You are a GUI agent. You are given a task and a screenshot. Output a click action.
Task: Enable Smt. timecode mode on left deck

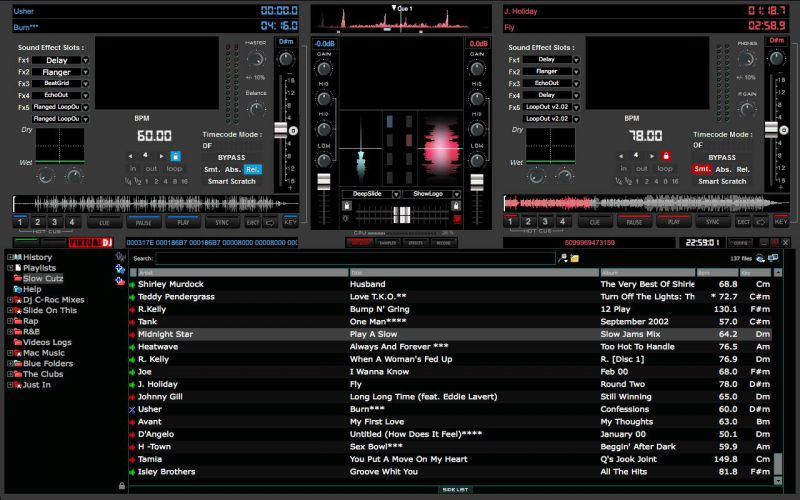point(212,169)
